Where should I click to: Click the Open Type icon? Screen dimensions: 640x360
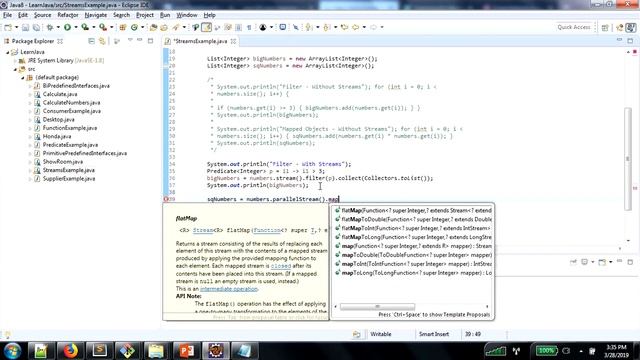pyautogui.click(x=153, y=27)
